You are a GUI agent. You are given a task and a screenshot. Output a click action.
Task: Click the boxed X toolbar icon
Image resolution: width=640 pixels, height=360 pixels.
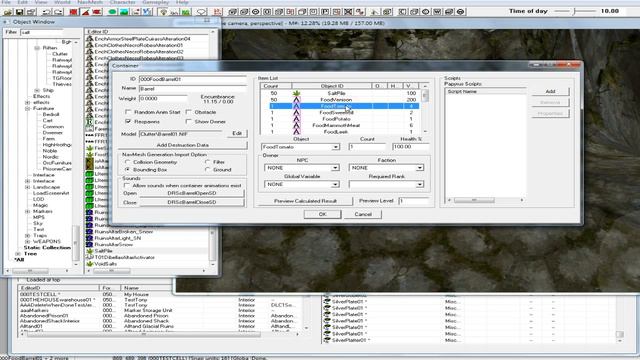click(x=348, y=12)
